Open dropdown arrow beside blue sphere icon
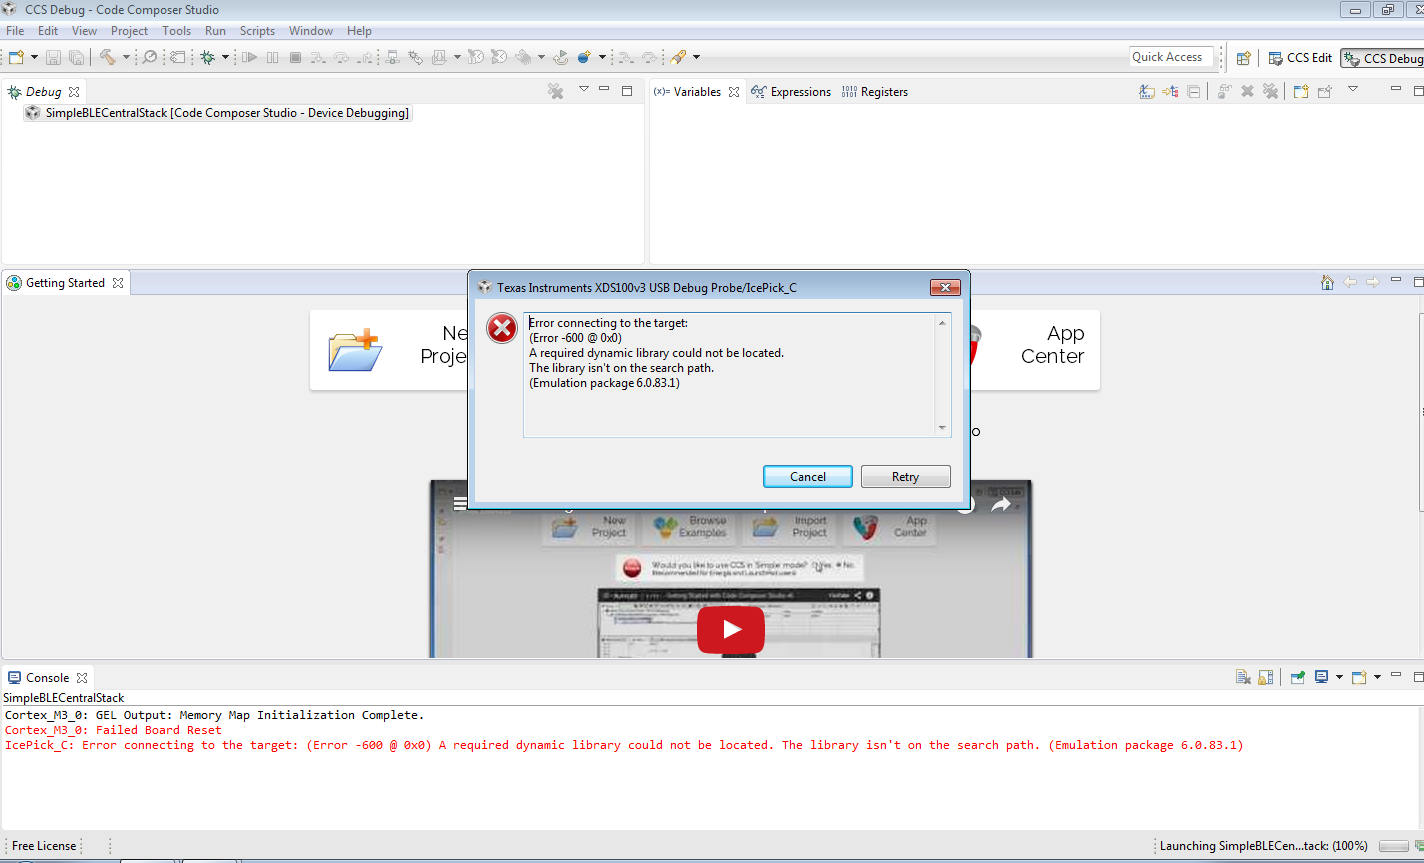This screenshot has width=1424, height=863. [x=602, y=57]
